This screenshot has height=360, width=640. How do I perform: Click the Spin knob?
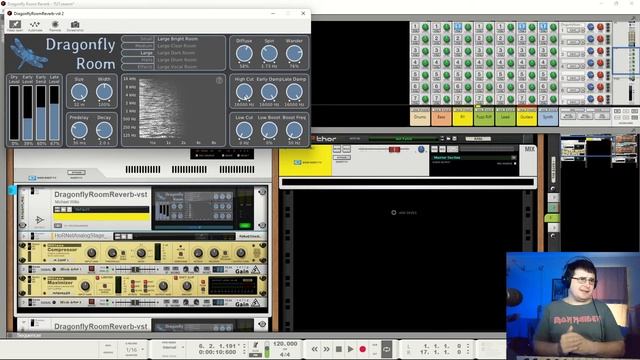pos(269,53)
